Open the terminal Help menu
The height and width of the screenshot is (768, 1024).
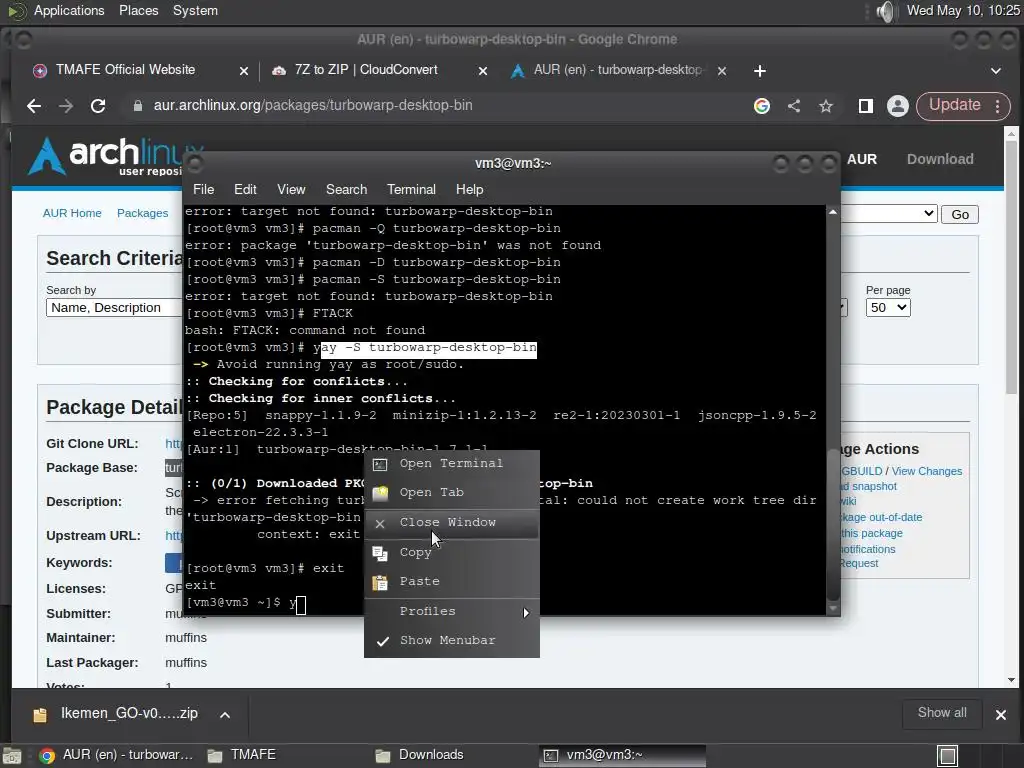click(469, 189)
